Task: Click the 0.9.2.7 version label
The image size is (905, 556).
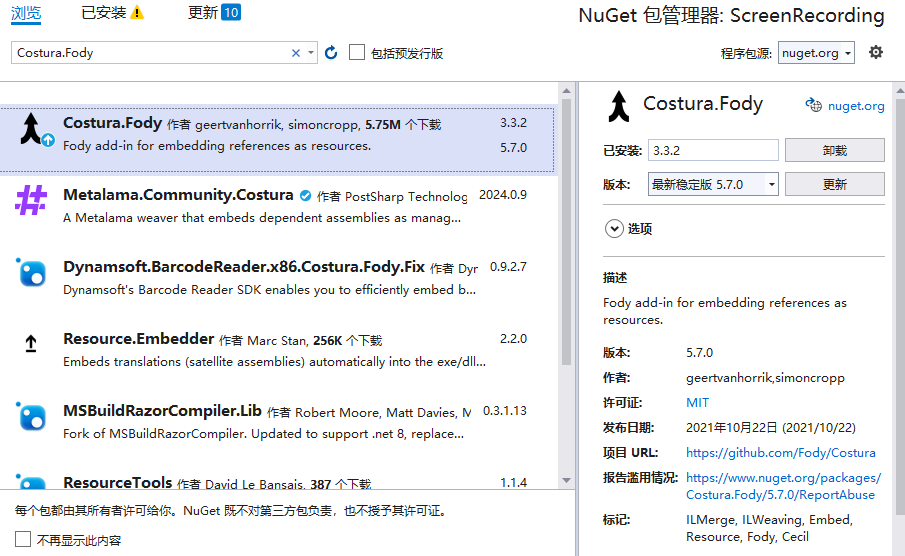Action: tap(508, 267)
